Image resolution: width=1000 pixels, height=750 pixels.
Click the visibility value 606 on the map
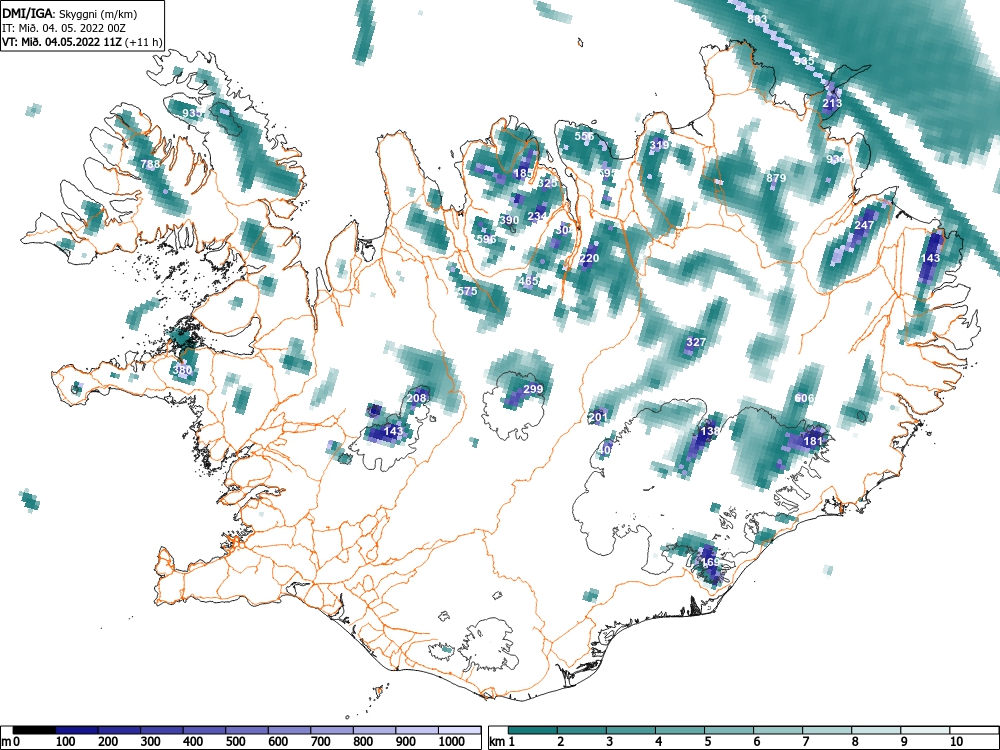[804, 398]
